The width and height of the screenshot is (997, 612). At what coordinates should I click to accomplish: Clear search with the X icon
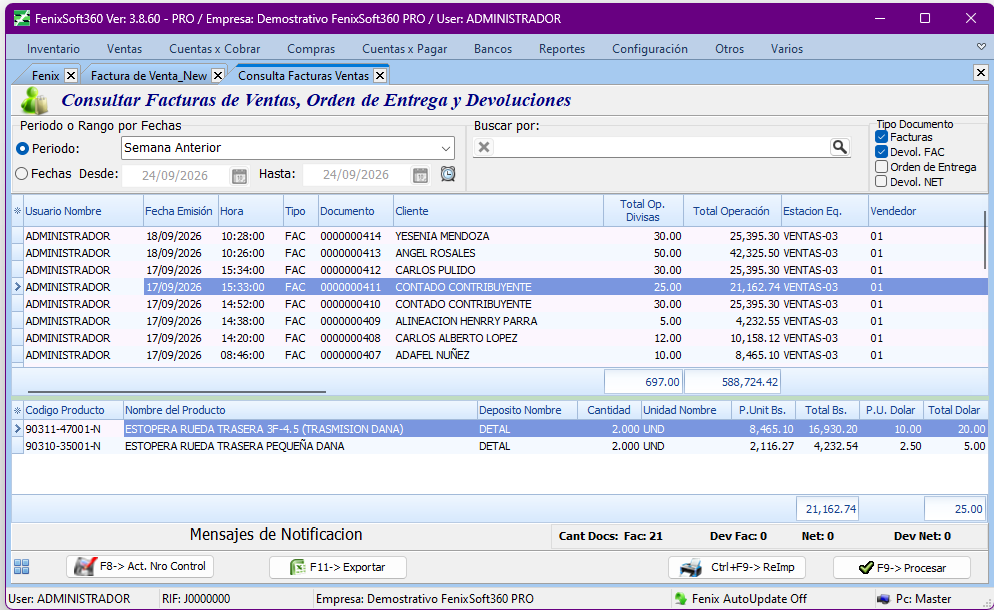484,147
